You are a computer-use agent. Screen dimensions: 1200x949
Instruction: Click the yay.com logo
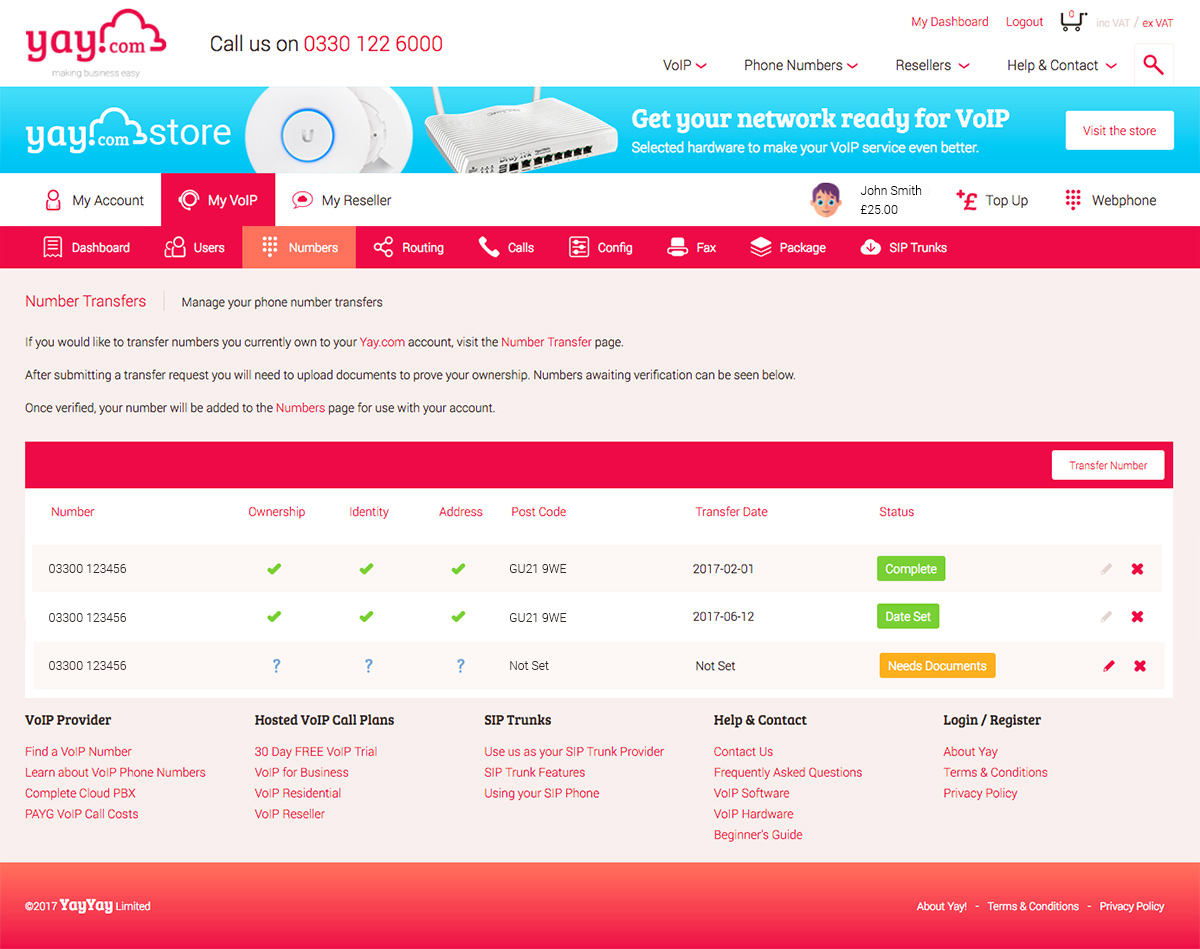pyautogui.click(x=96, y=43)
